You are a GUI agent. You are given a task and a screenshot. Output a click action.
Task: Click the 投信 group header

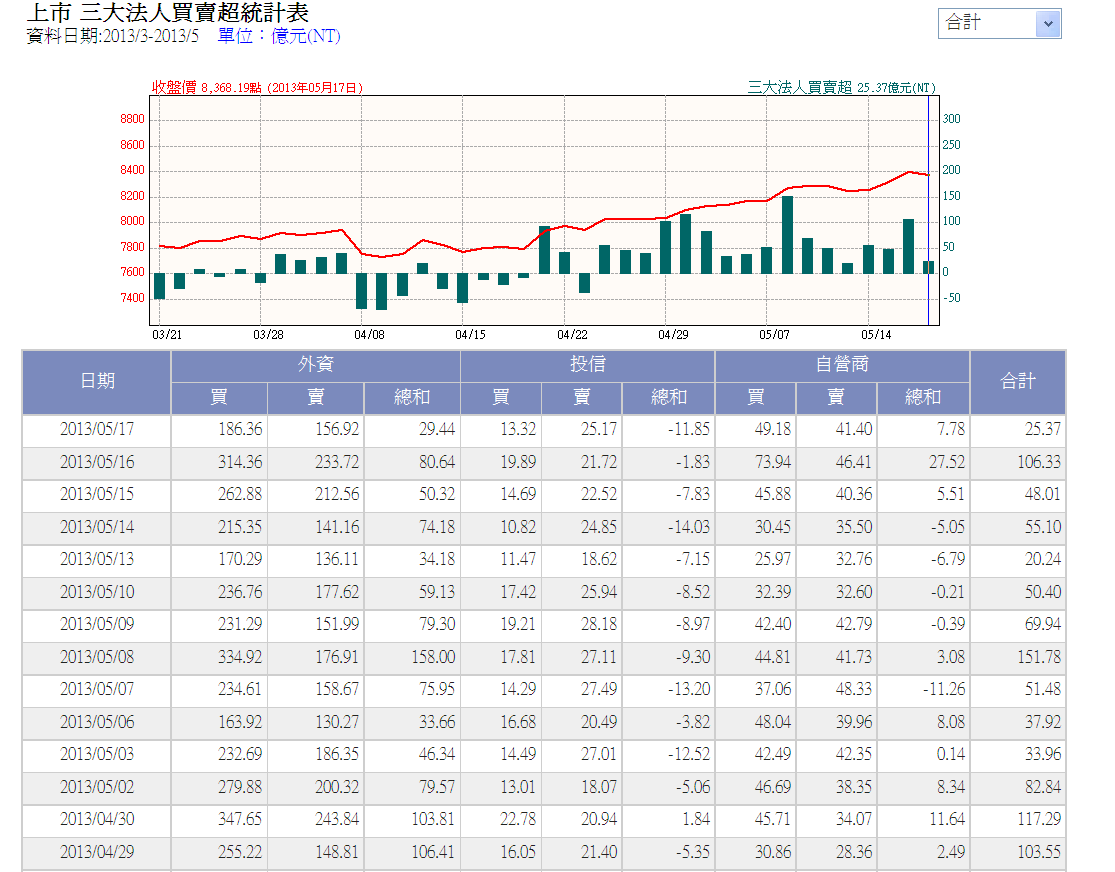point(587,365)
